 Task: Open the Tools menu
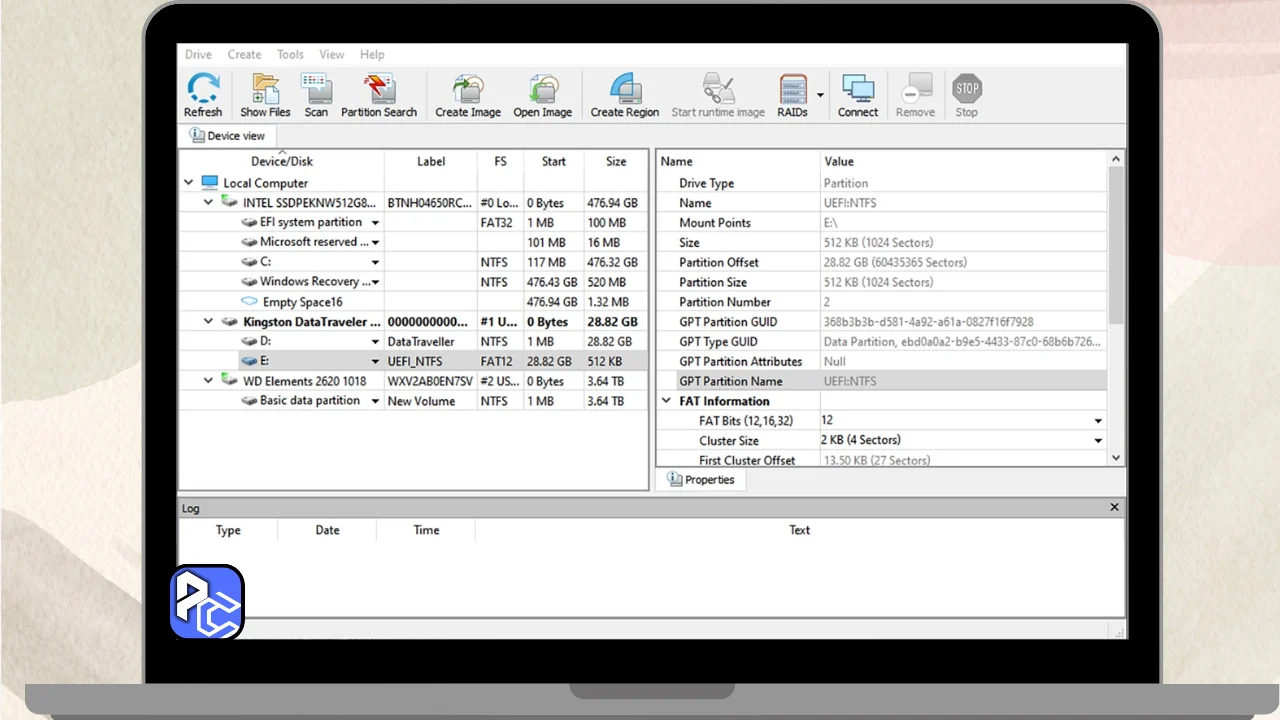[x=290, y=55]
